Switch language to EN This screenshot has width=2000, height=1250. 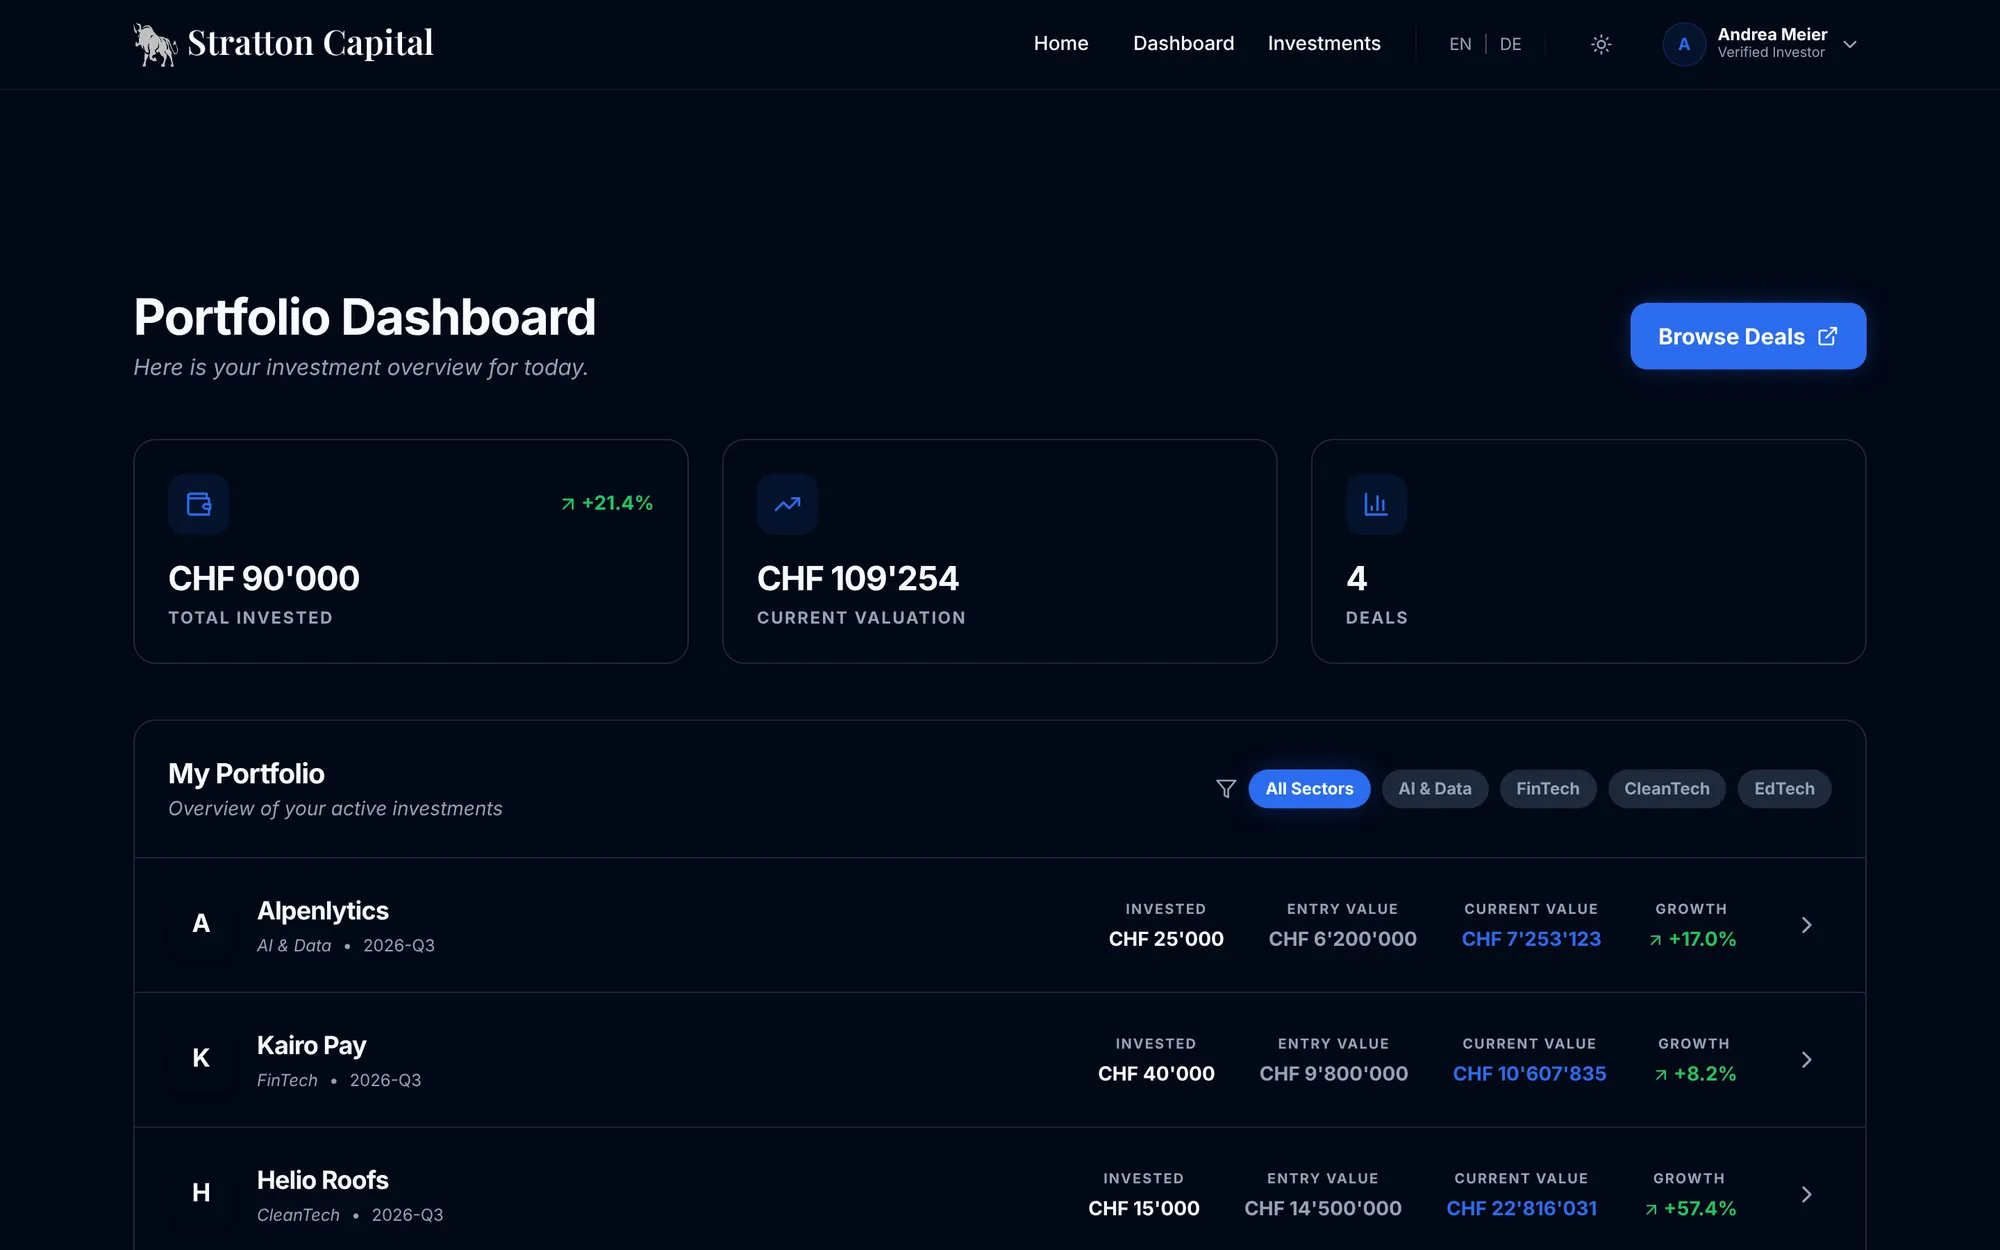pyautogui.click(x=1460, y=44)
